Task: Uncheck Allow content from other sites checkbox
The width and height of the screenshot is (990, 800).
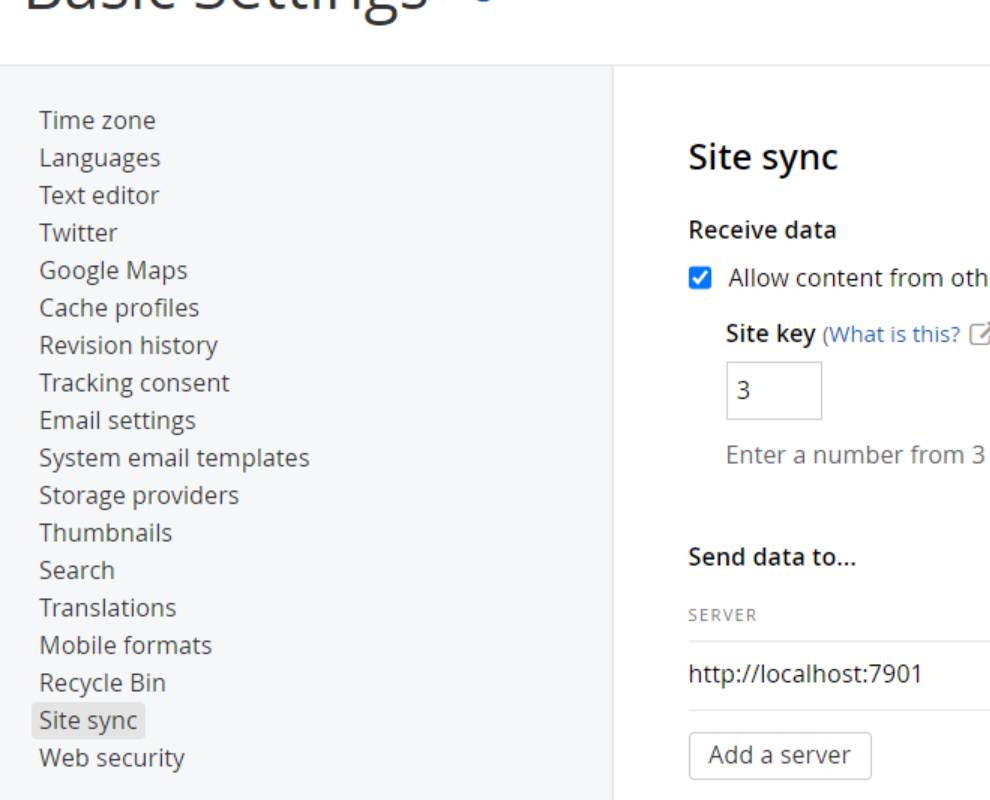Action: click(x=700, y=278)
